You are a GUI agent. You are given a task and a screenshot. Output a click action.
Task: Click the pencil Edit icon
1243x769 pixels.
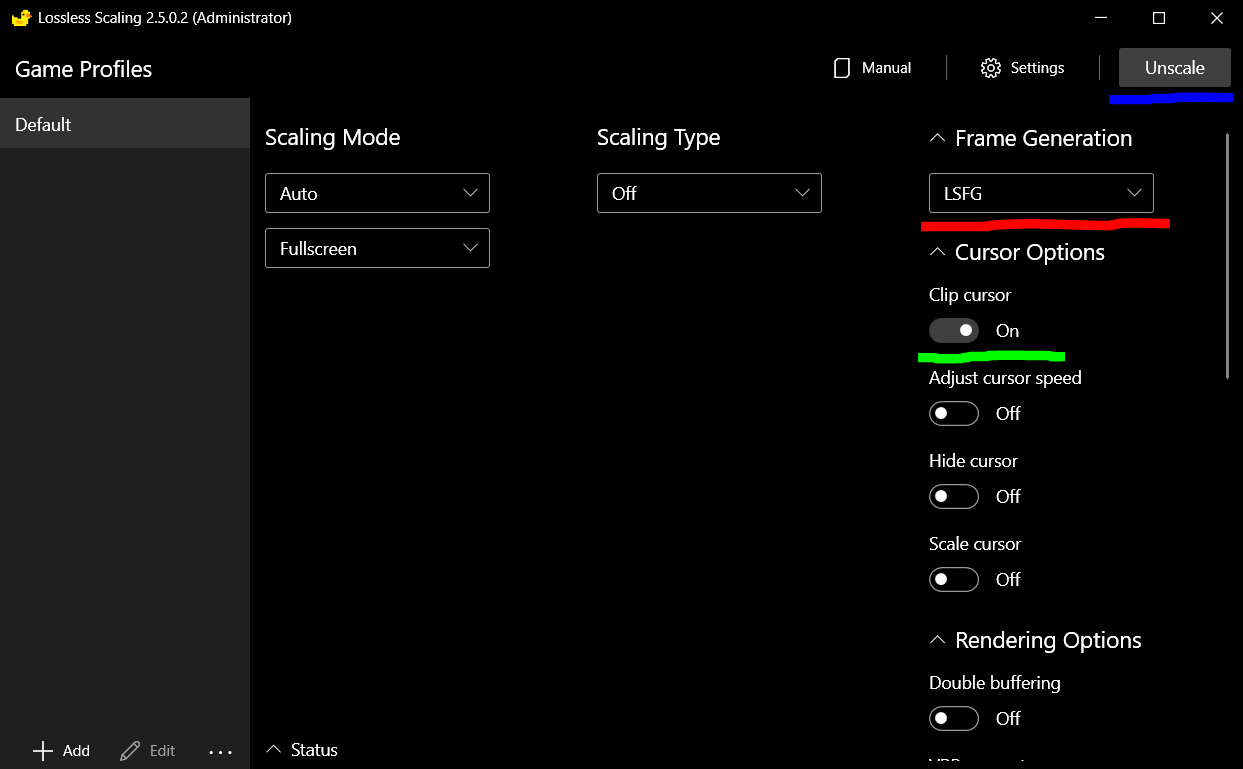click(x=130, y=751)
